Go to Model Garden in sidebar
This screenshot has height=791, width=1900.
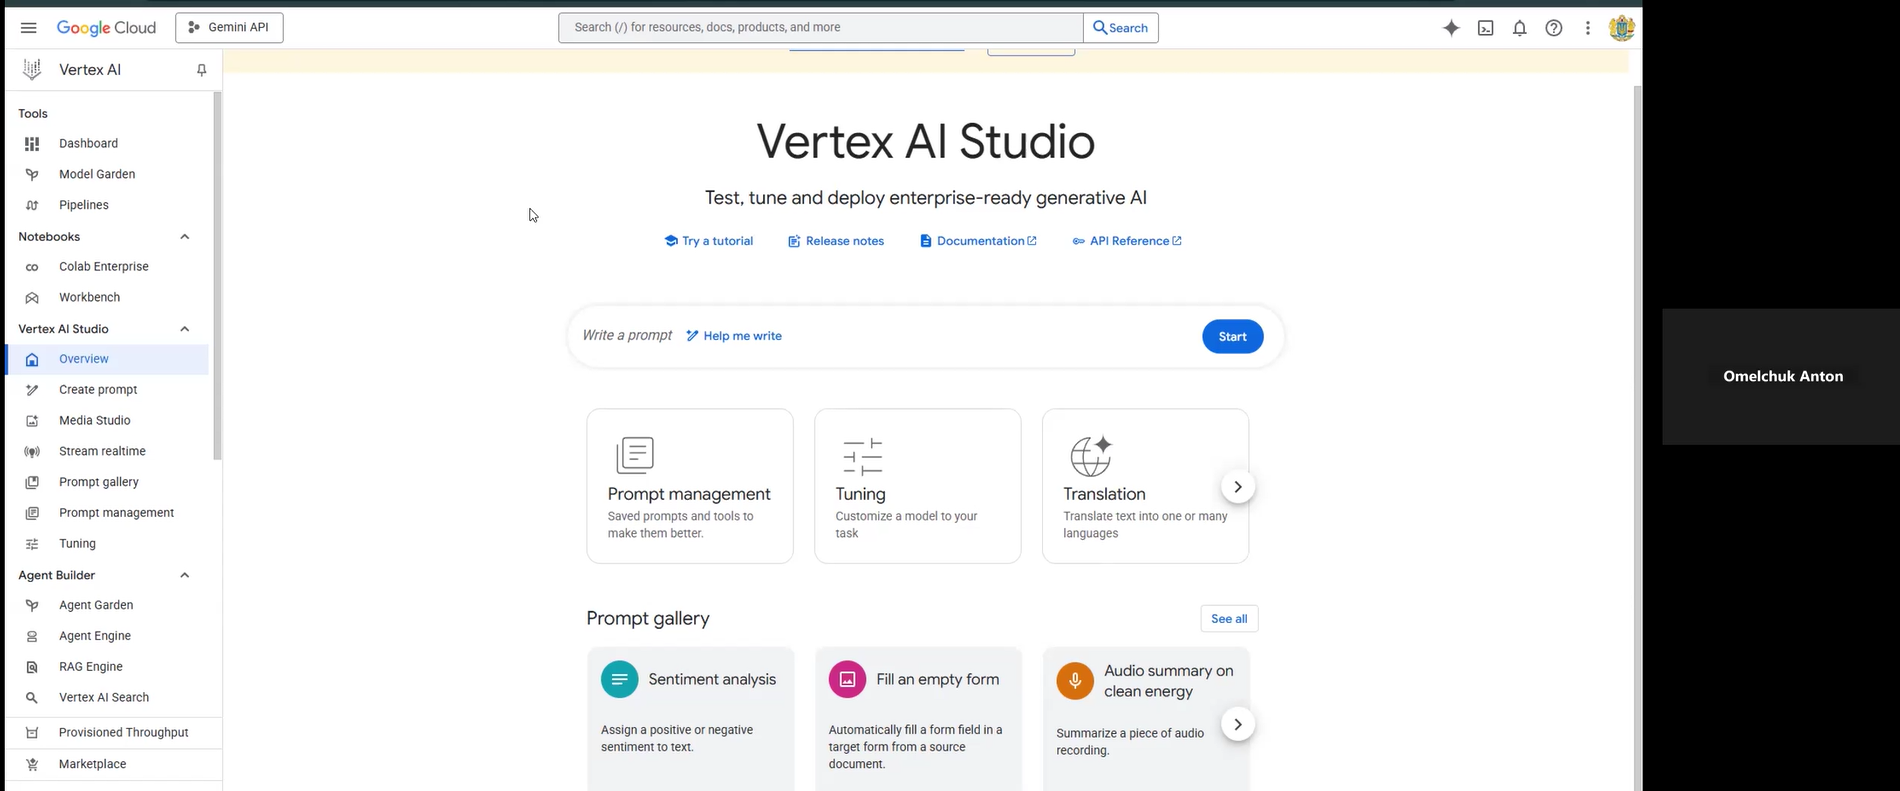(x=97, y=174)
